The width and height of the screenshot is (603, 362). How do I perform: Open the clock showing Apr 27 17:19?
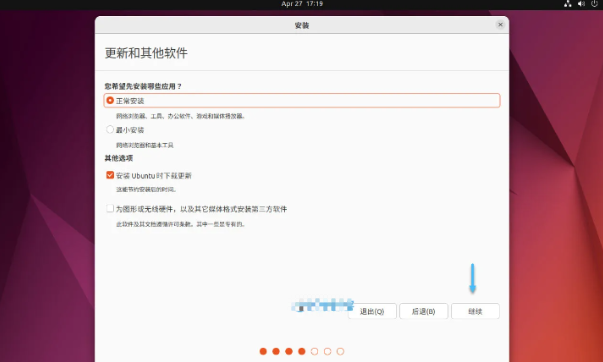[302, 4]
